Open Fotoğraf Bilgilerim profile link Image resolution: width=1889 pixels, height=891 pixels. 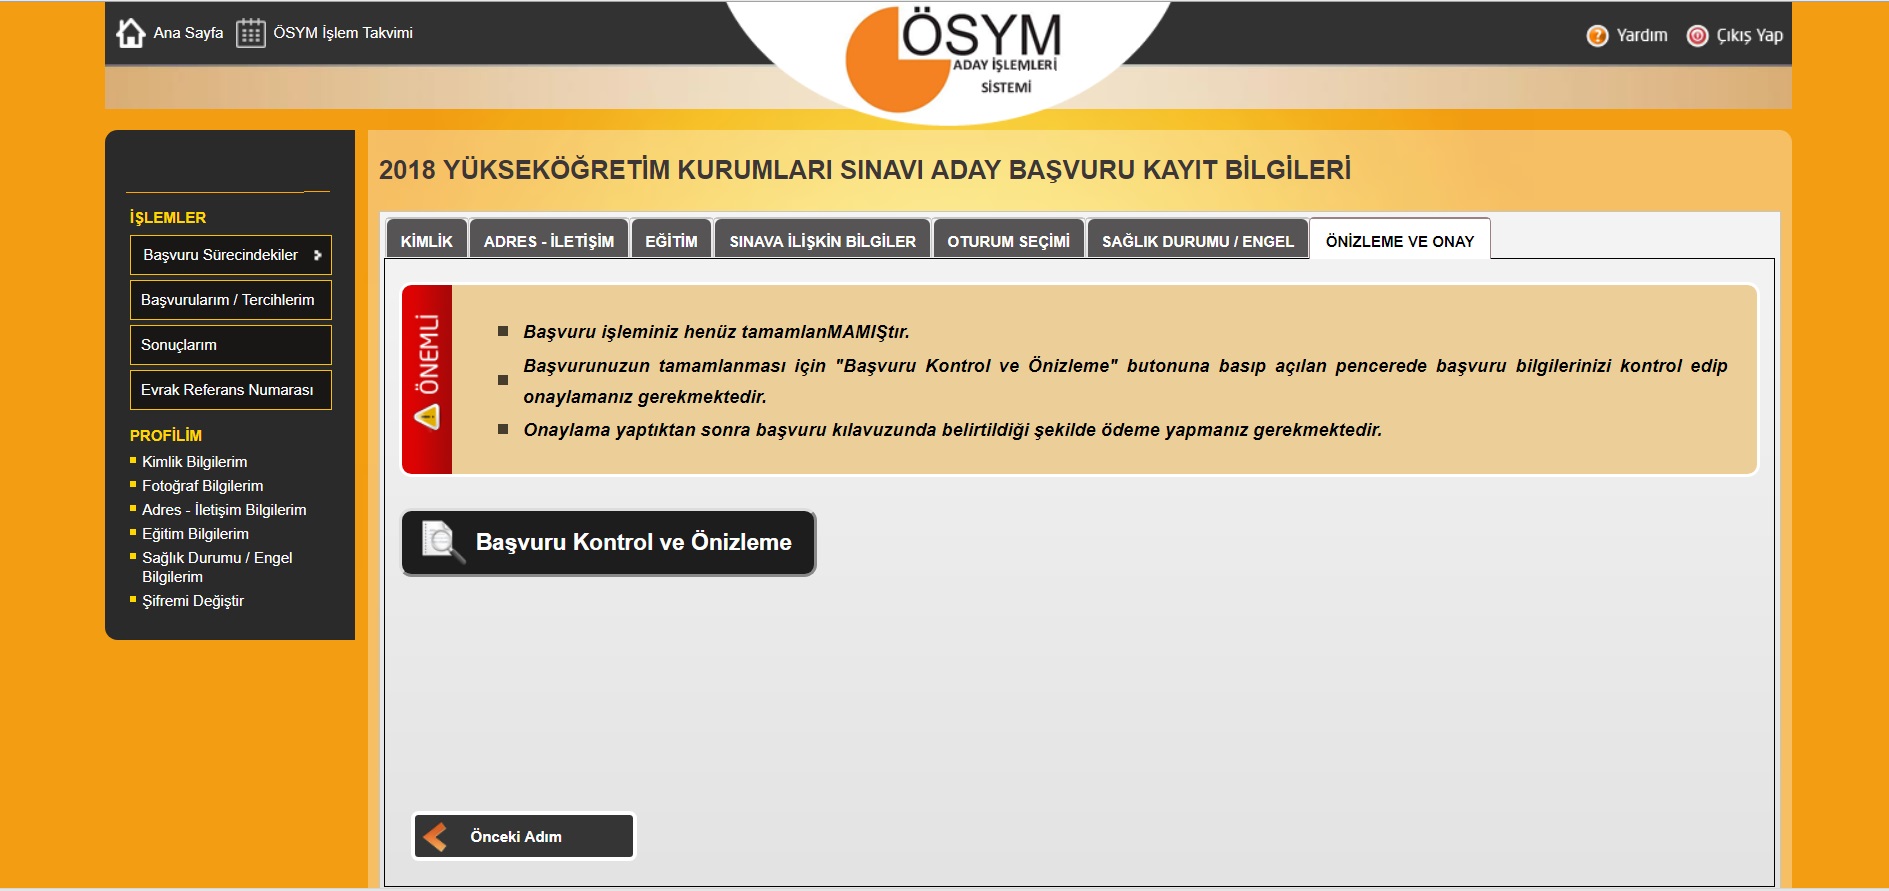(203, 486)
